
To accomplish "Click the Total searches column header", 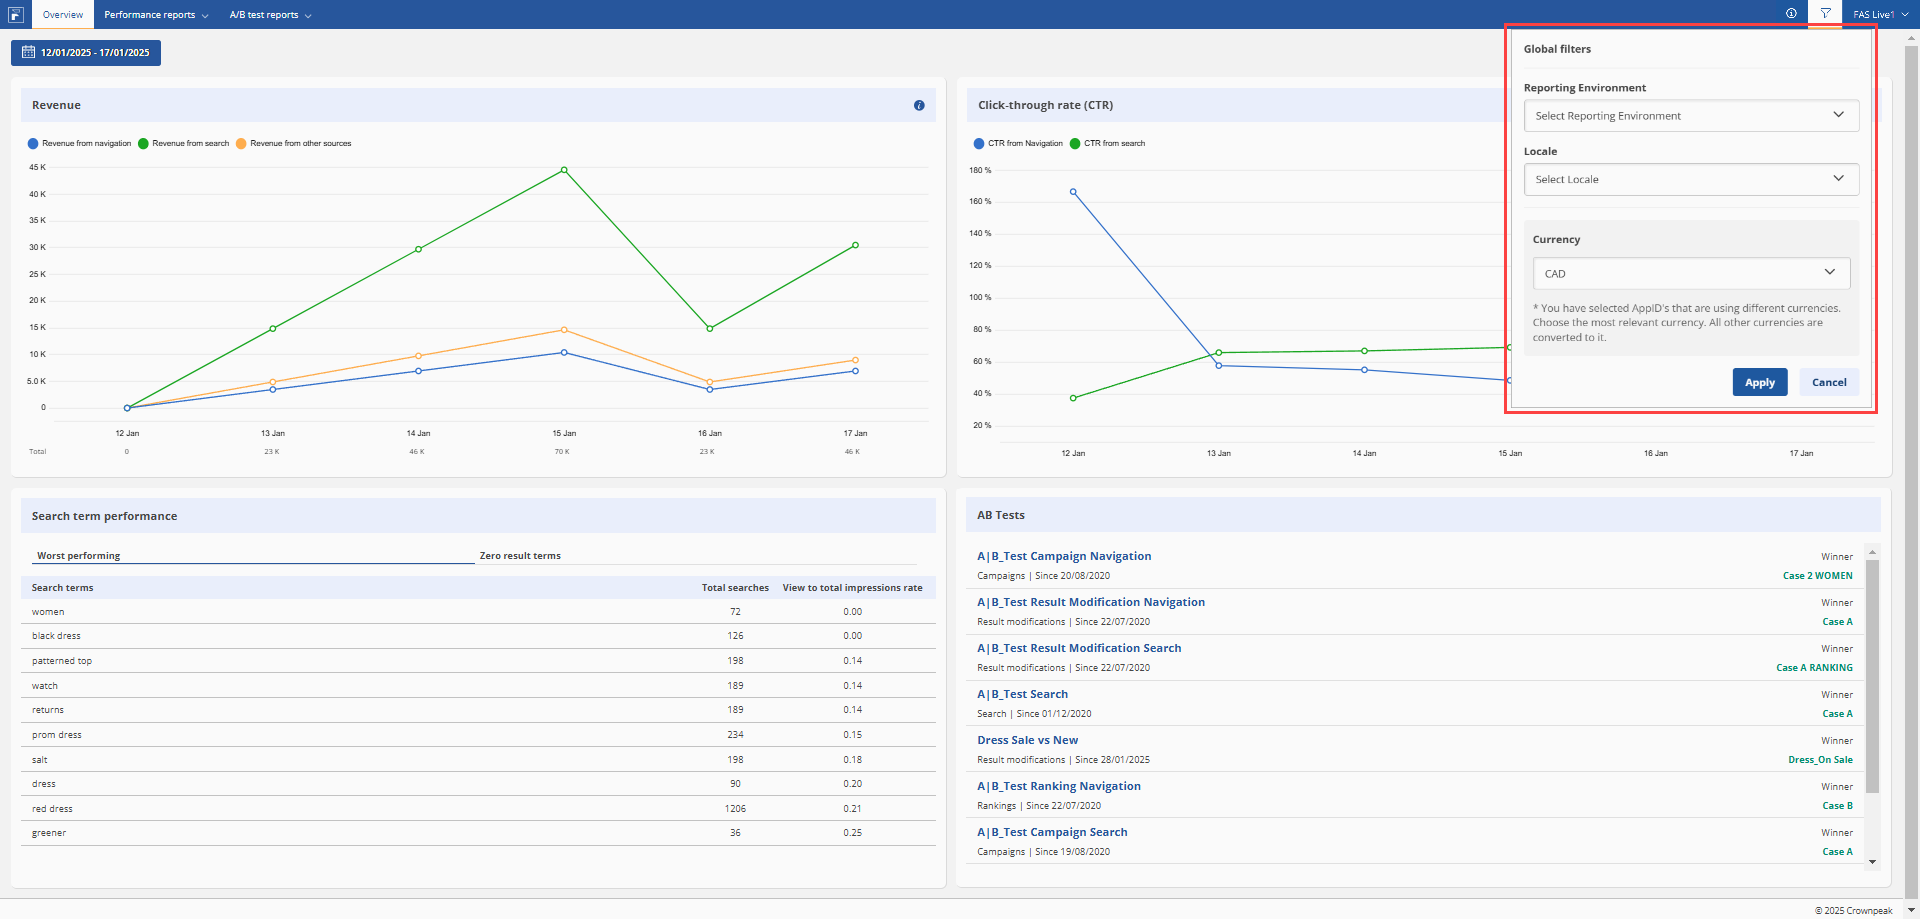I will point(735,588).
